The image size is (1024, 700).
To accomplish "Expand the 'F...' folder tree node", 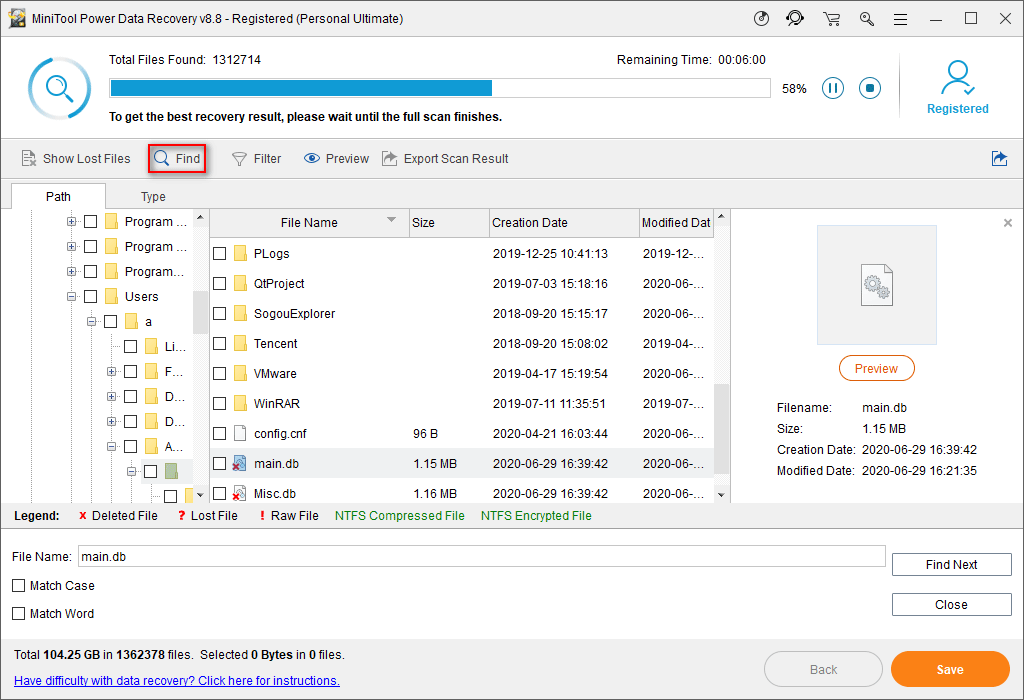I will [x=112, y=372].
